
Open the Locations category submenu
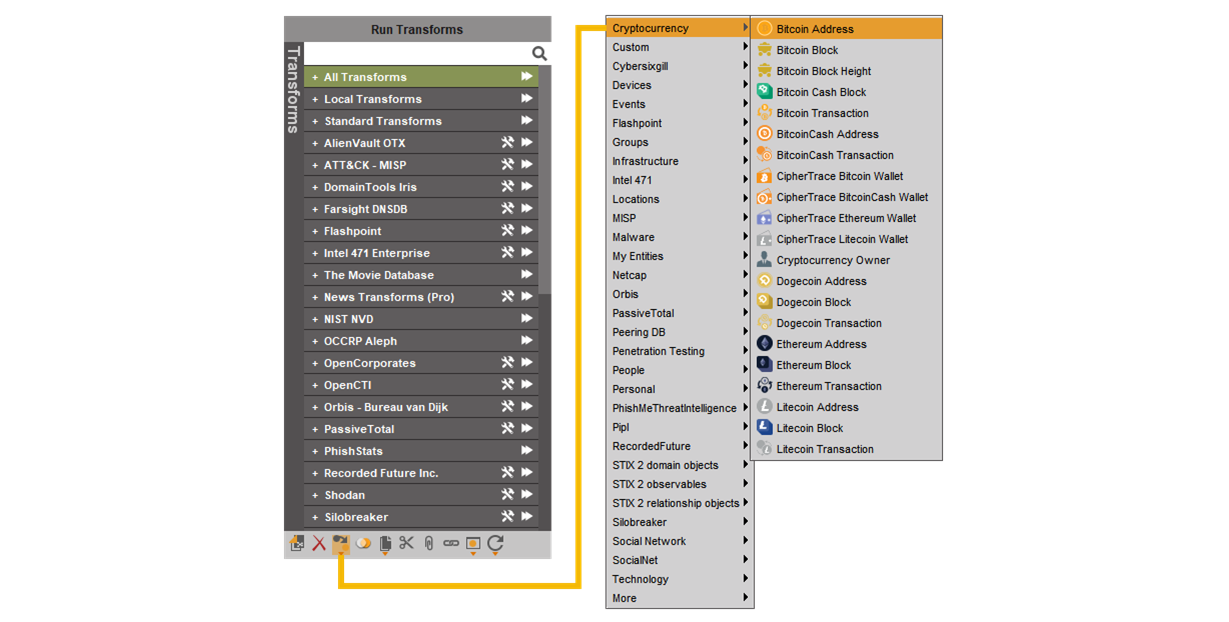[679, 199]
